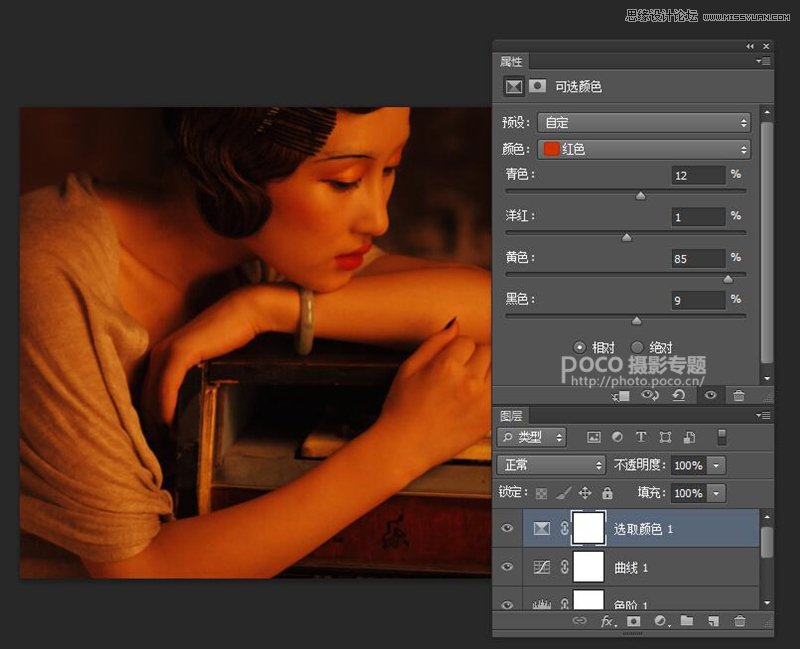Filter layers by pixel layers icon
Screen dimensions: 800x649
pos(594,437)
